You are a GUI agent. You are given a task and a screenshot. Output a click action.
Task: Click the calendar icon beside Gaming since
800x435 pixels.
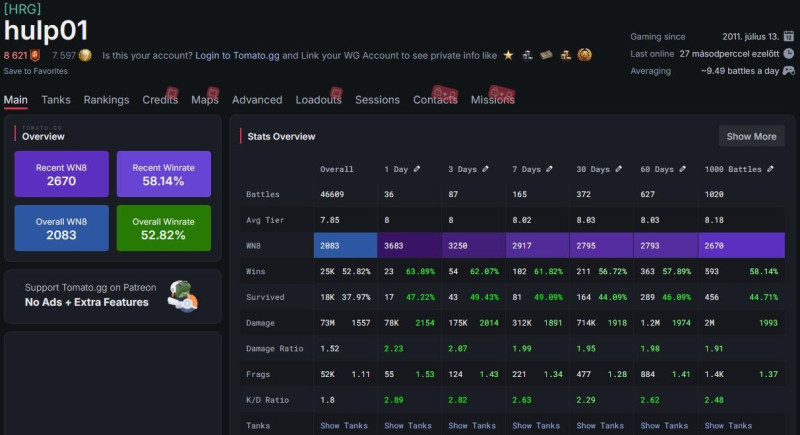pyautogui.click(x=789, y=36)
